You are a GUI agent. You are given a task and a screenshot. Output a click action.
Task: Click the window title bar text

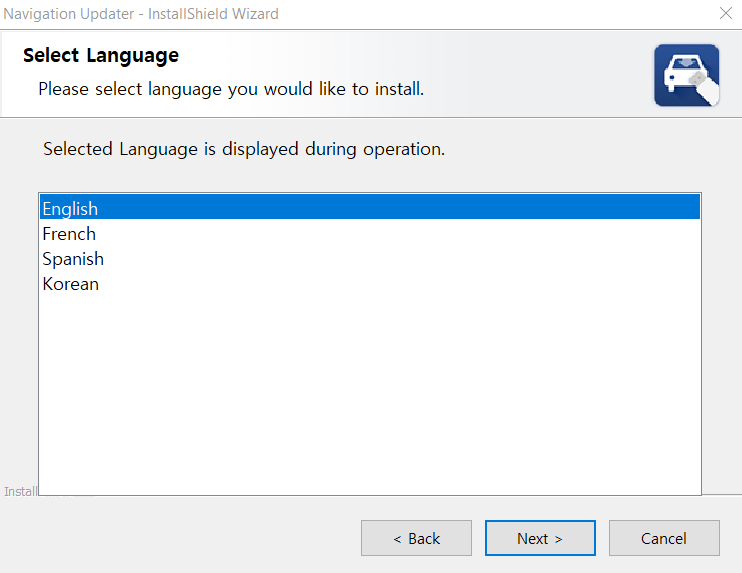[x=141, y=14]
